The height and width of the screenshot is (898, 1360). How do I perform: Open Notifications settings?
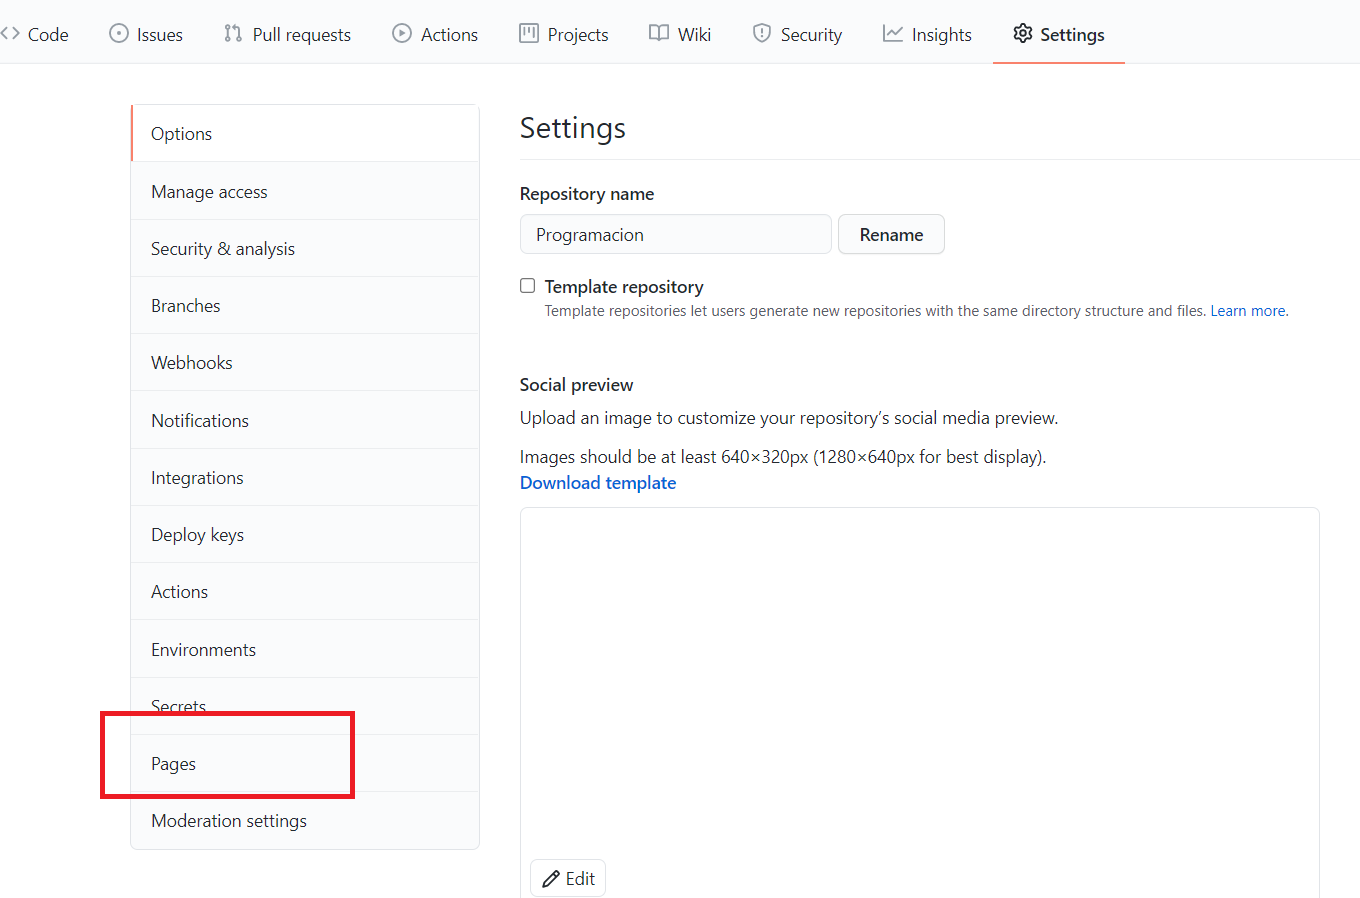coord(305,420)
